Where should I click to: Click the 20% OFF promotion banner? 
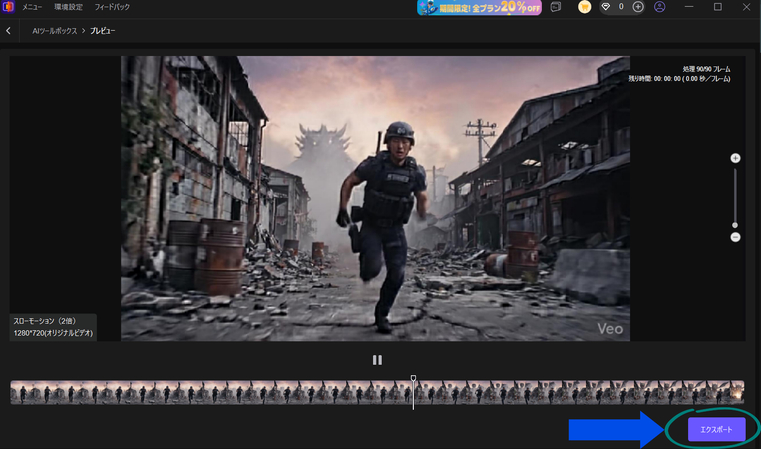pyautogui.click(x=480, y=7)
